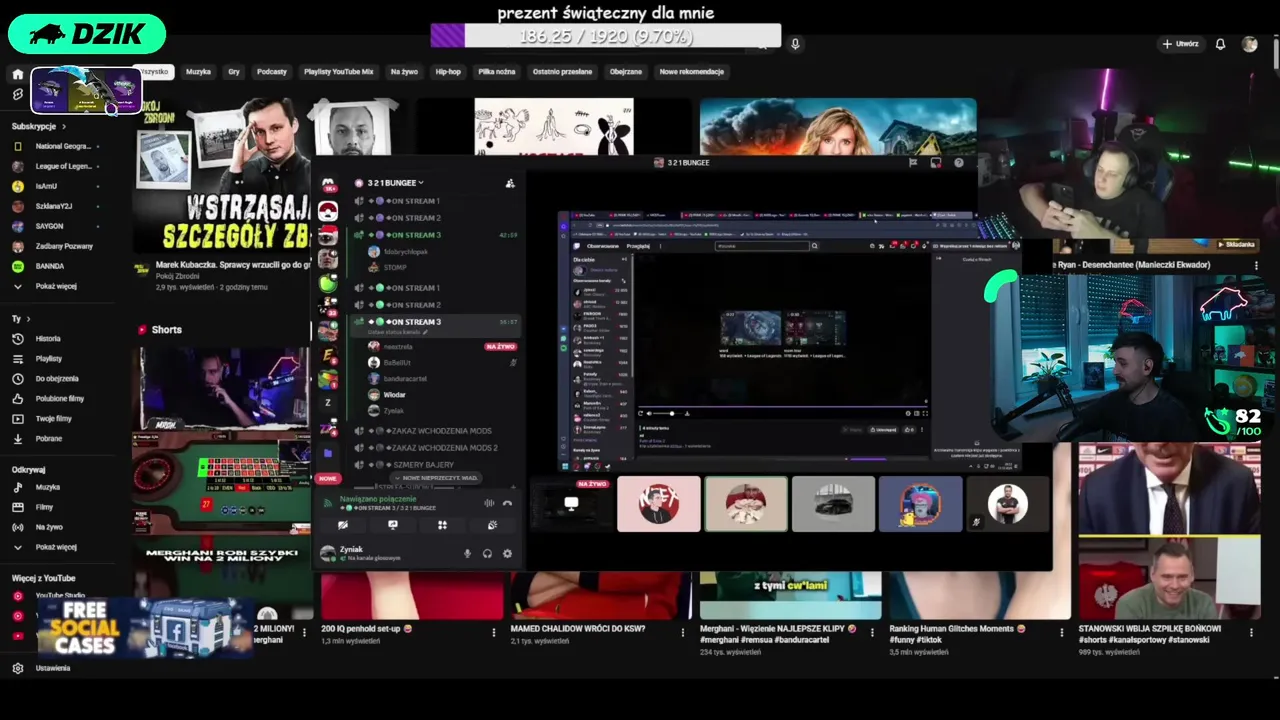The height and width of the screenshot is (720, 1280).
Task: Toggle Discord microphone mute
Action: 467,553
